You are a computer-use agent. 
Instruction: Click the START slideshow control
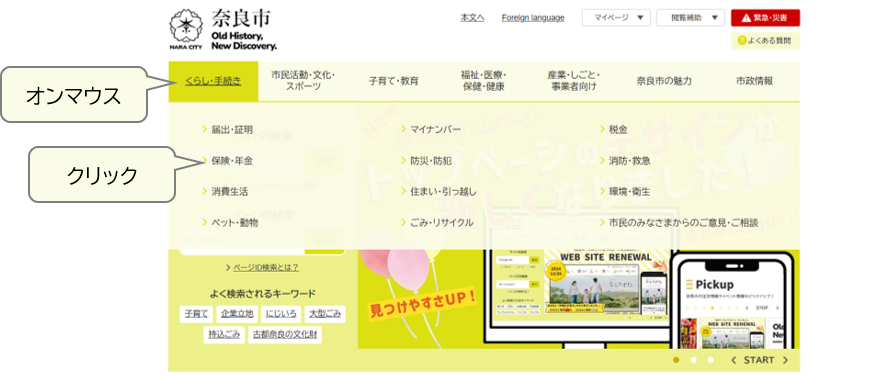click(x=759, y=360)
